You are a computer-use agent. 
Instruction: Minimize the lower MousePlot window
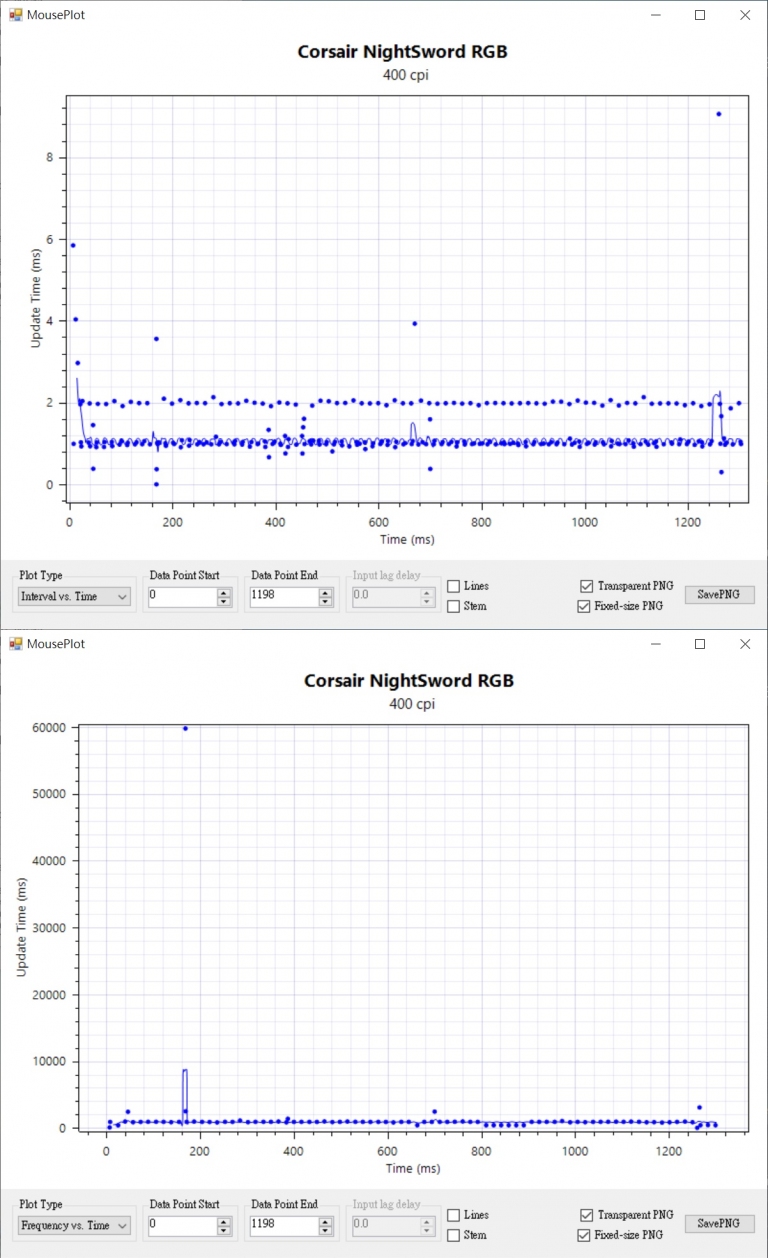tap(656, 644)
